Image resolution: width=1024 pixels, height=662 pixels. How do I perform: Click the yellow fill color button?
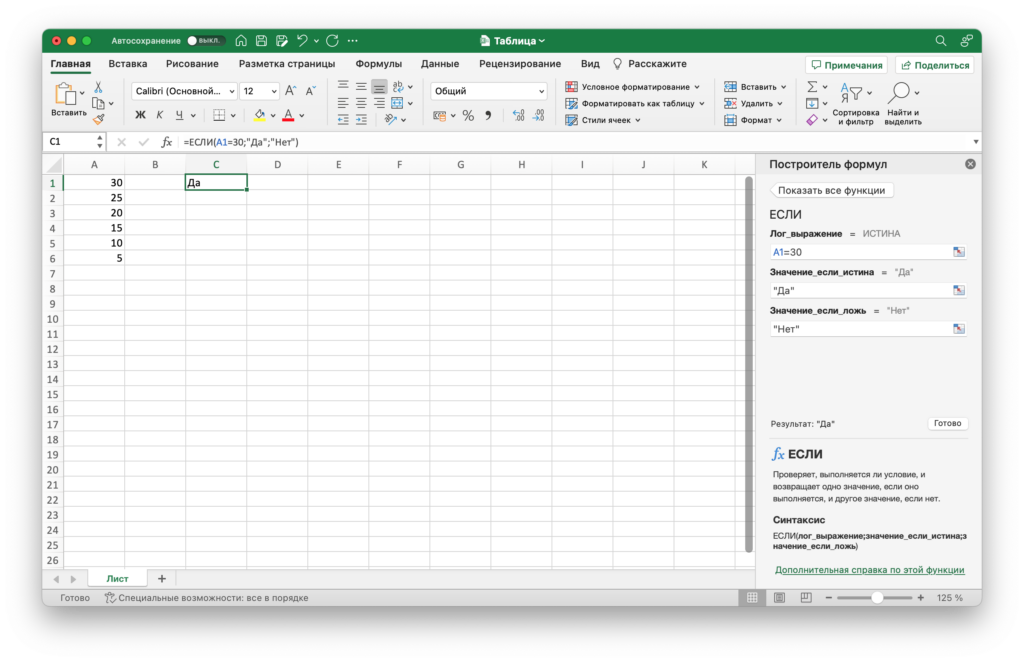click(x=259, y=116)
